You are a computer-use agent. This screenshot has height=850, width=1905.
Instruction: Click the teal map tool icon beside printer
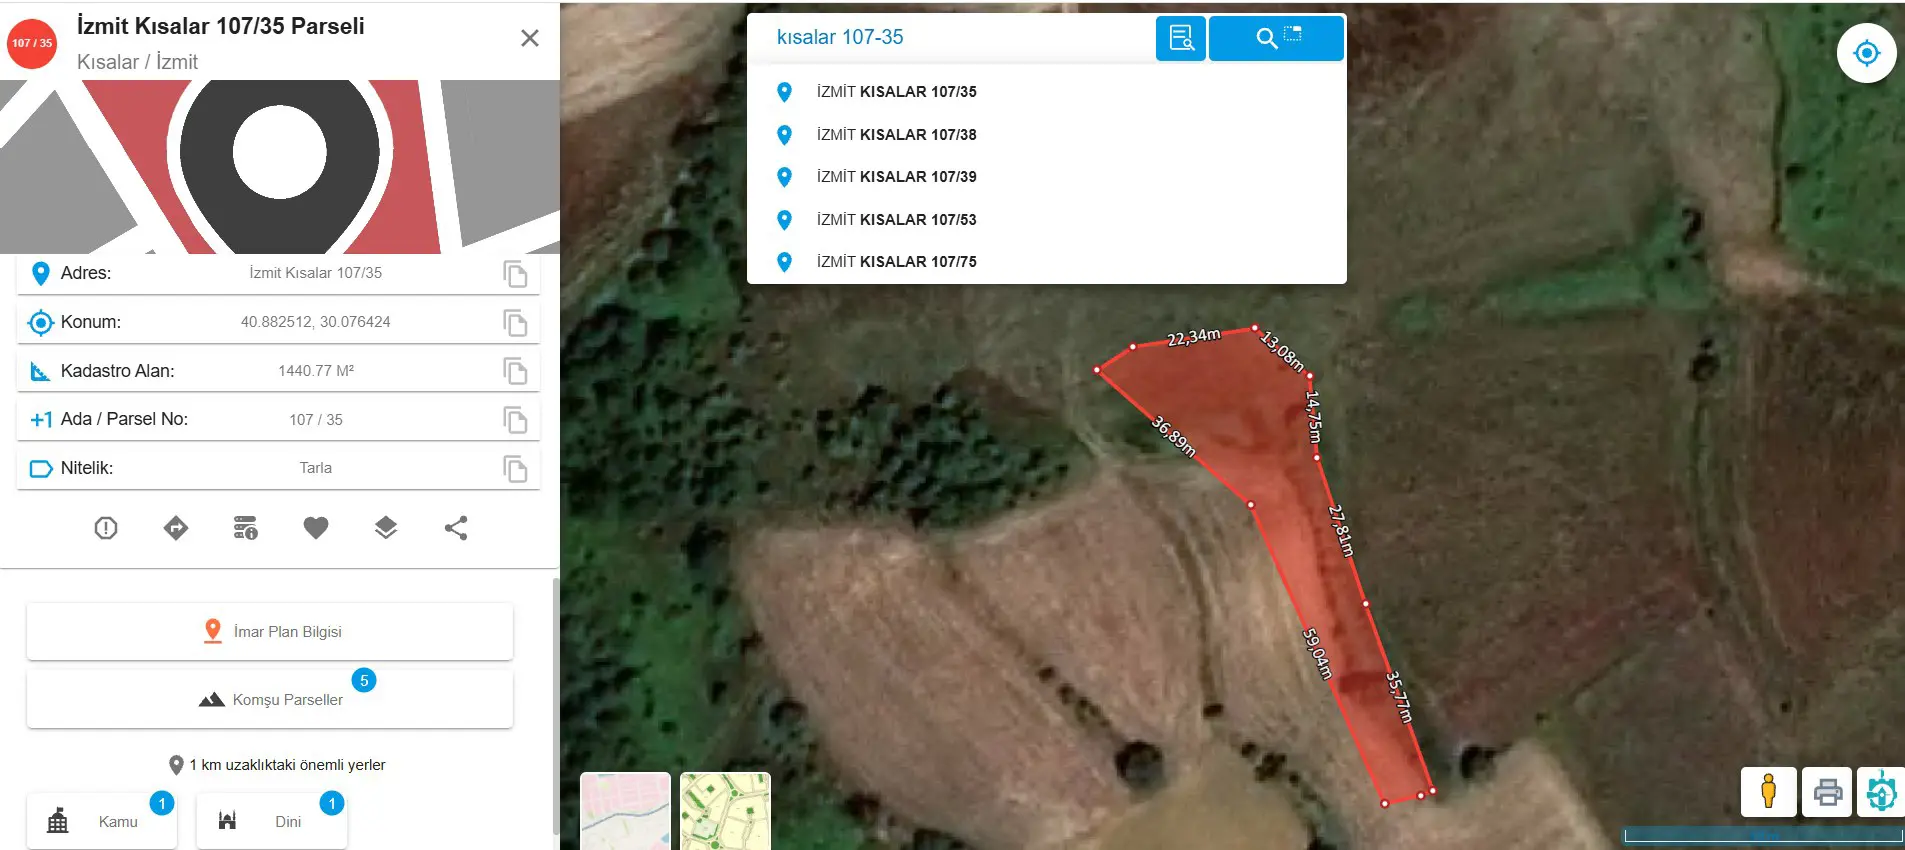tap(1881, 792)
